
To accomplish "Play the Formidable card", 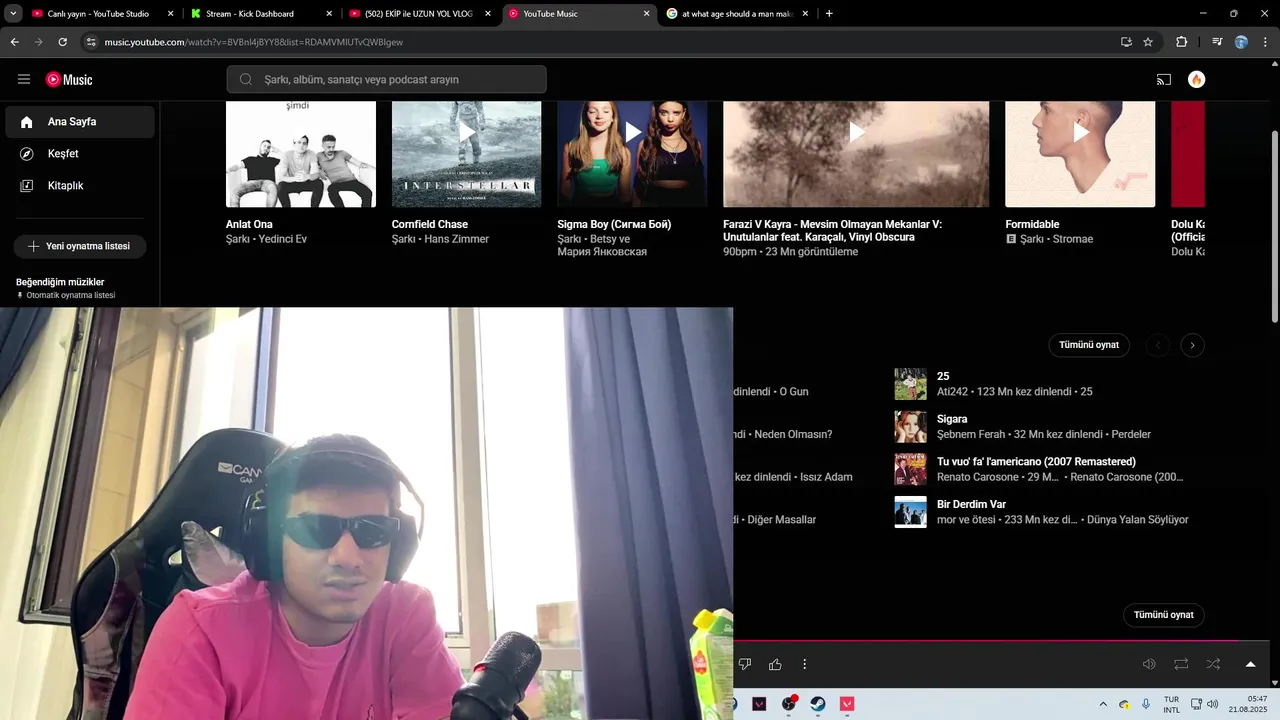I will 1080,132.
